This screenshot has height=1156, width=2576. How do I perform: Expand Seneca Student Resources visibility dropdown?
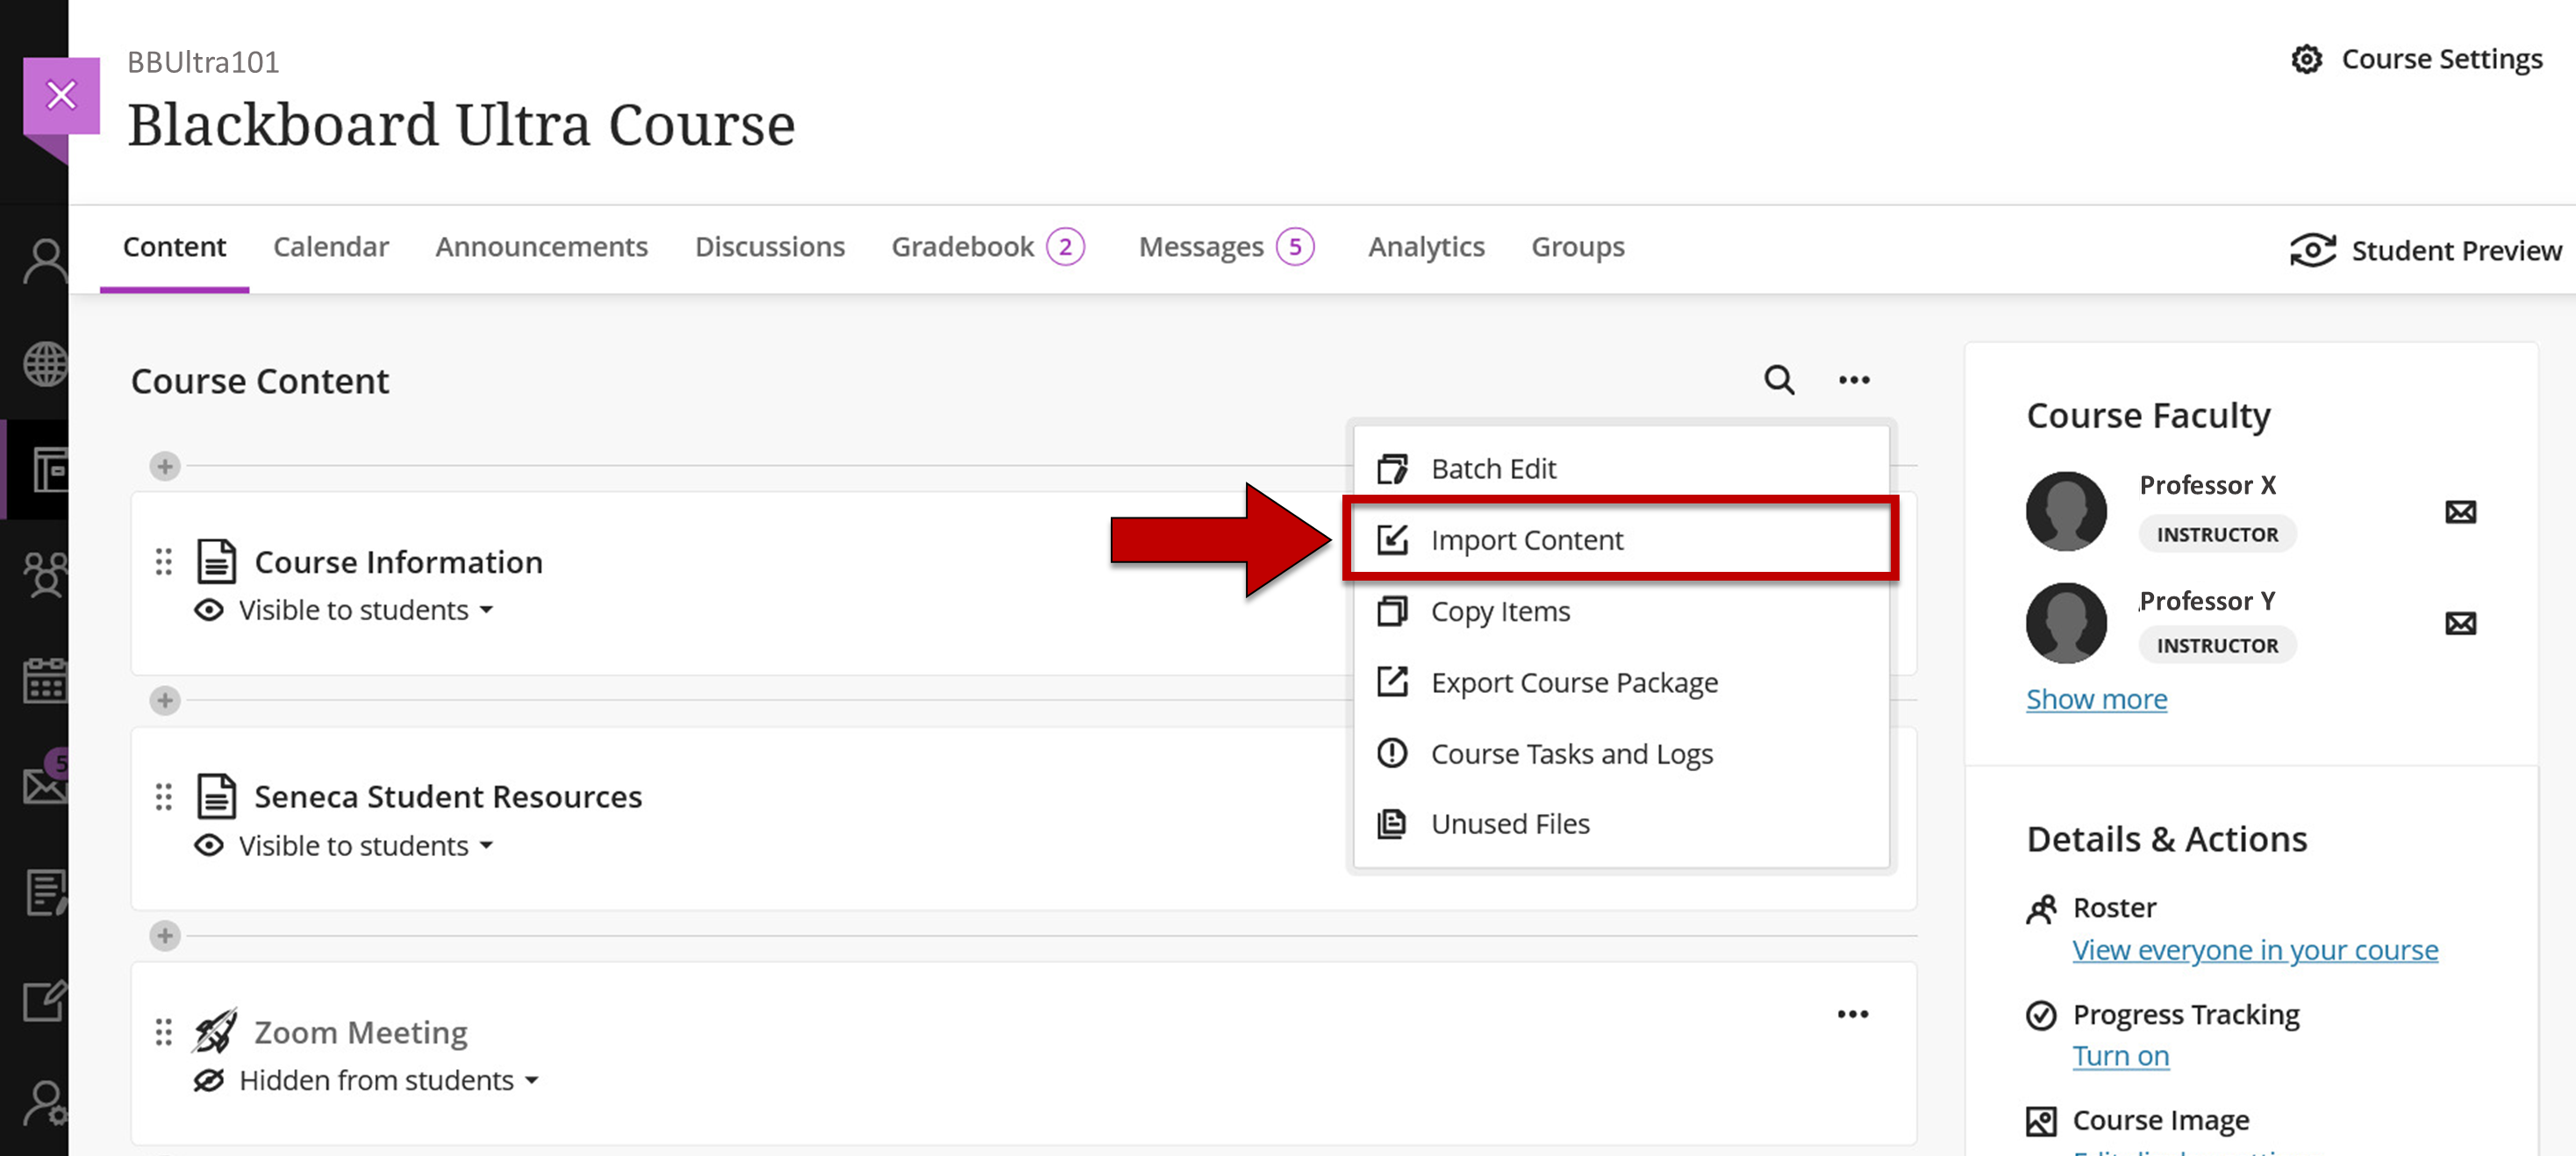click(x=366, y=846)
